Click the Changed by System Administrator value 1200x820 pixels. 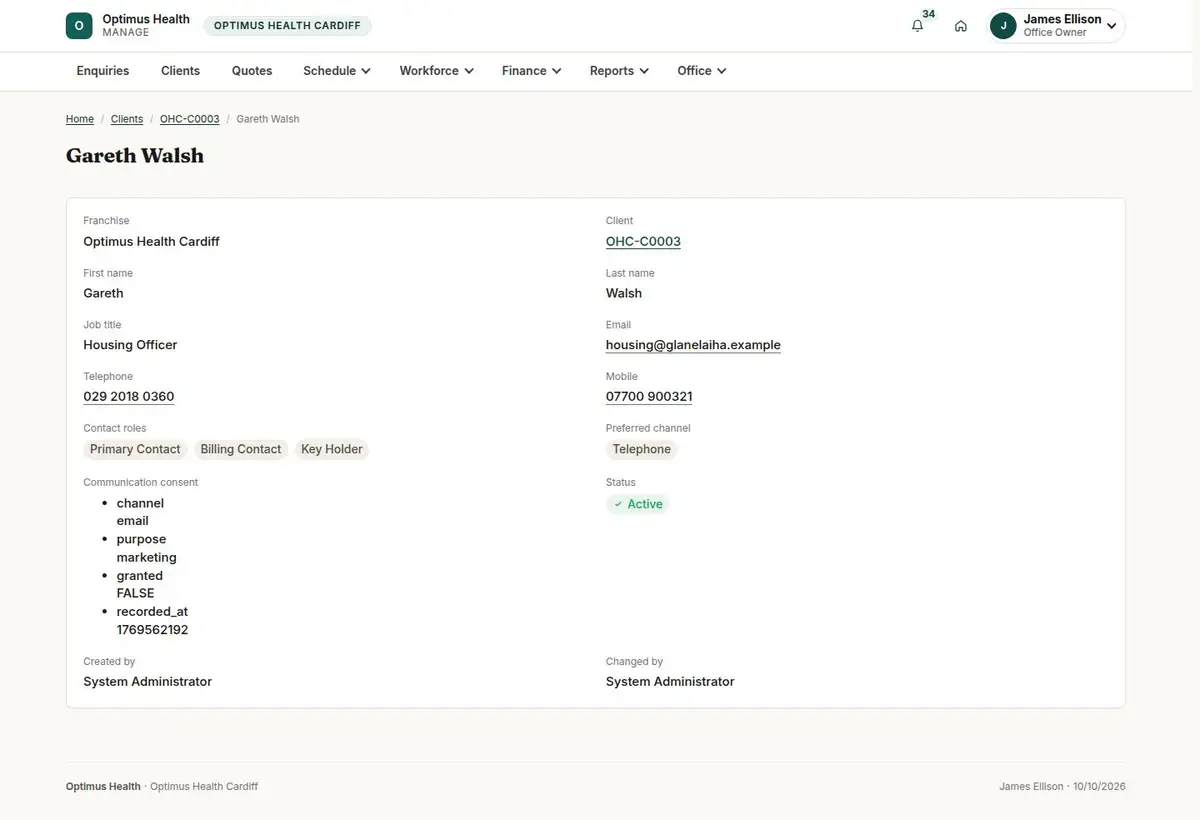670,682
